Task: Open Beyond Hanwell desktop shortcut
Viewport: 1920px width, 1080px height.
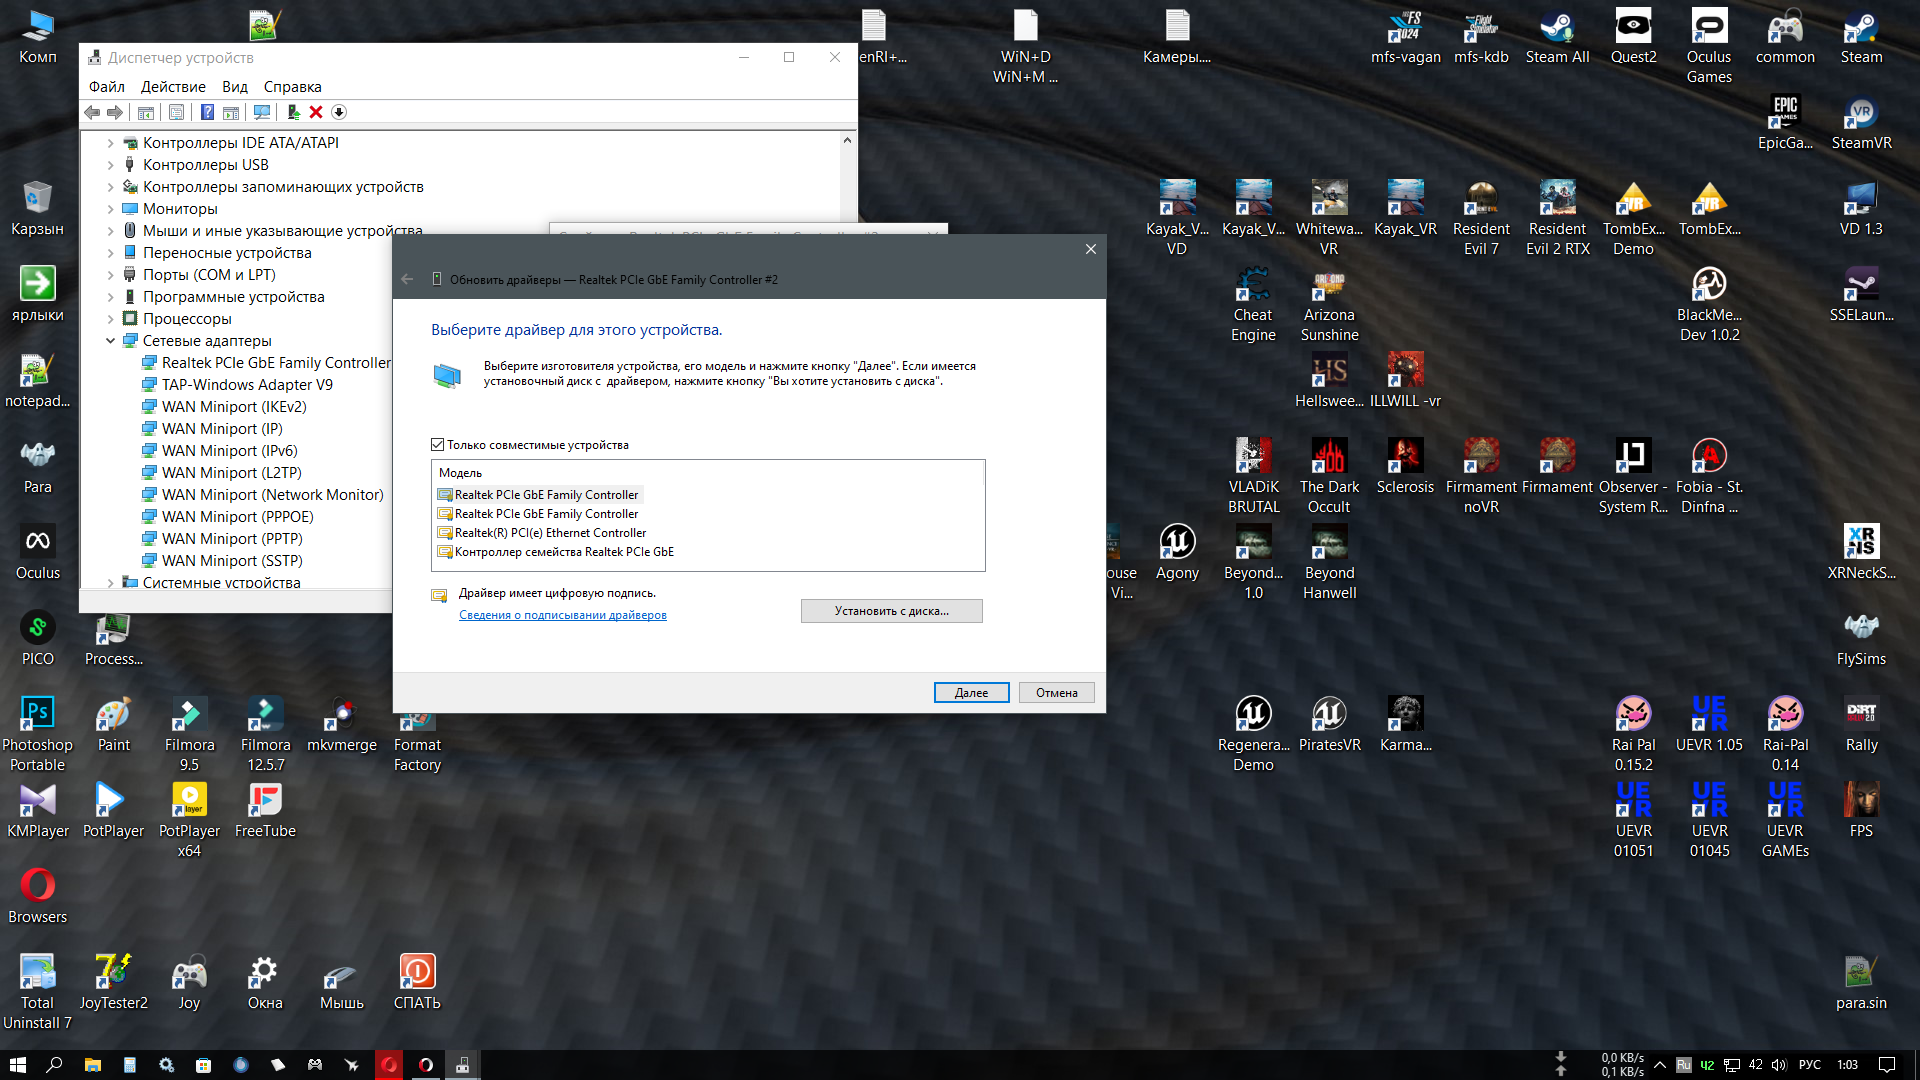Action: (1329, 564)
